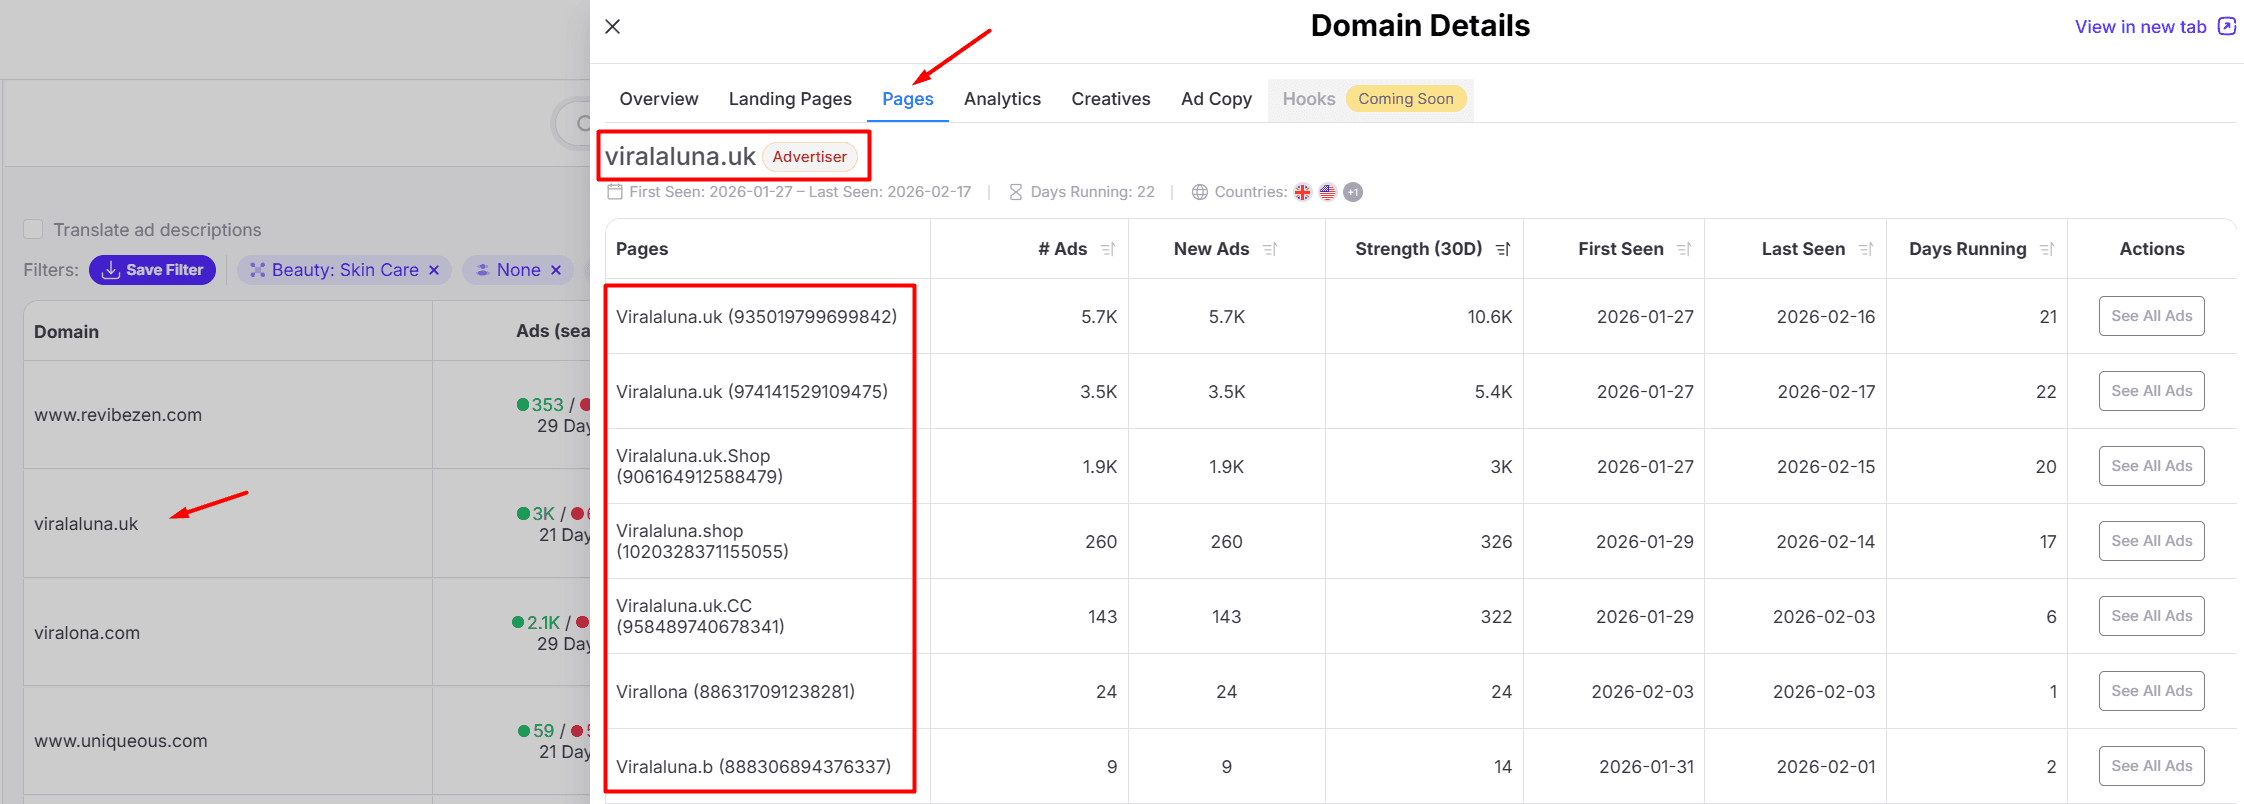Sort by Days Running column icon
This screenshot has height=804, width=2244.
point(2047,249)
